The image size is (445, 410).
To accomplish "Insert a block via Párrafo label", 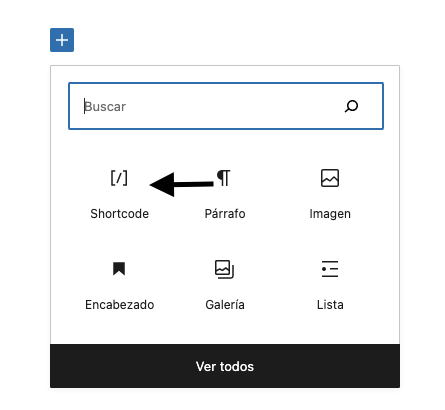I will tap(225, 214).
